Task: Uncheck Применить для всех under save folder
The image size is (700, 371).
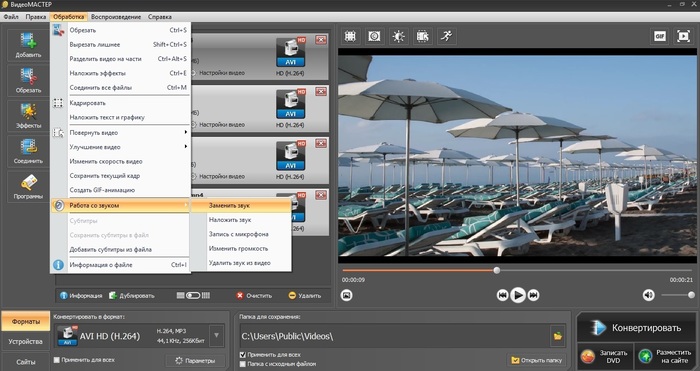Action: click(243, 355)
